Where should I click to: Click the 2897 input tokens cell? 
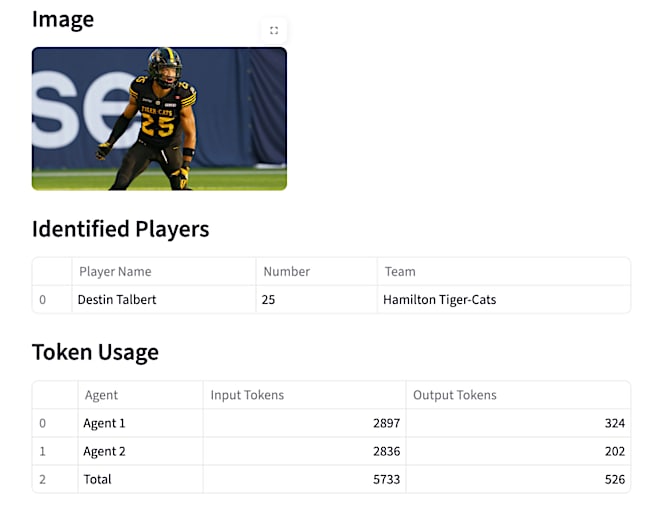(x=386, y=423)
